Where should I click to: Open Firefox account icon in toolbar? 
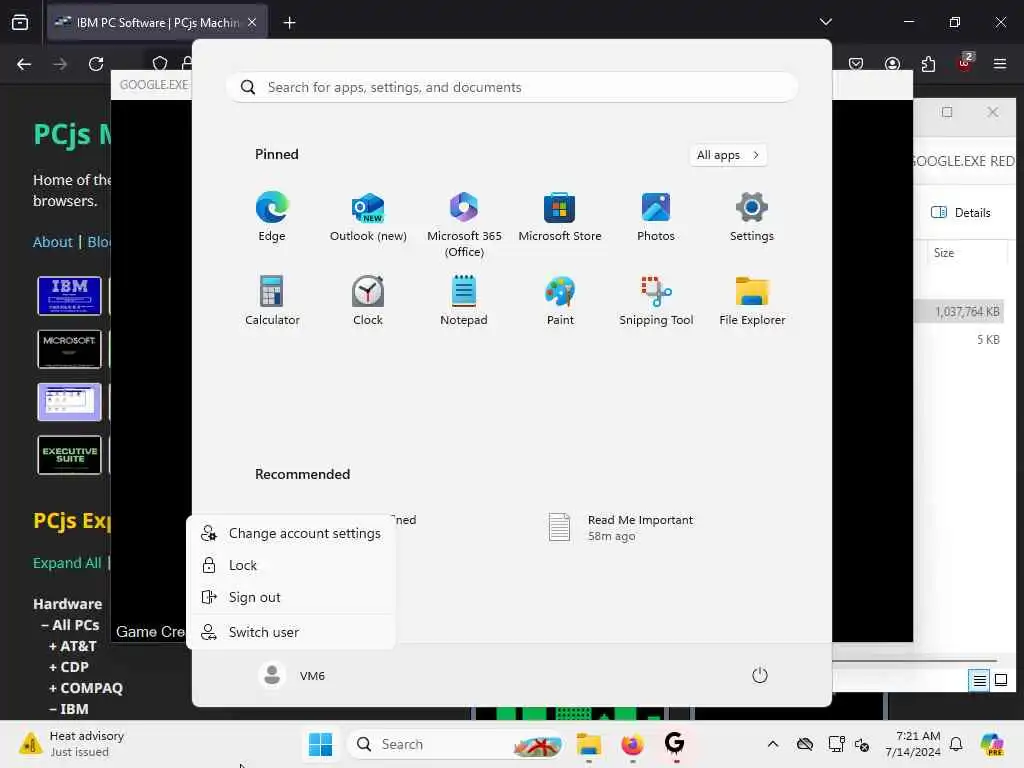pos(892,64)
